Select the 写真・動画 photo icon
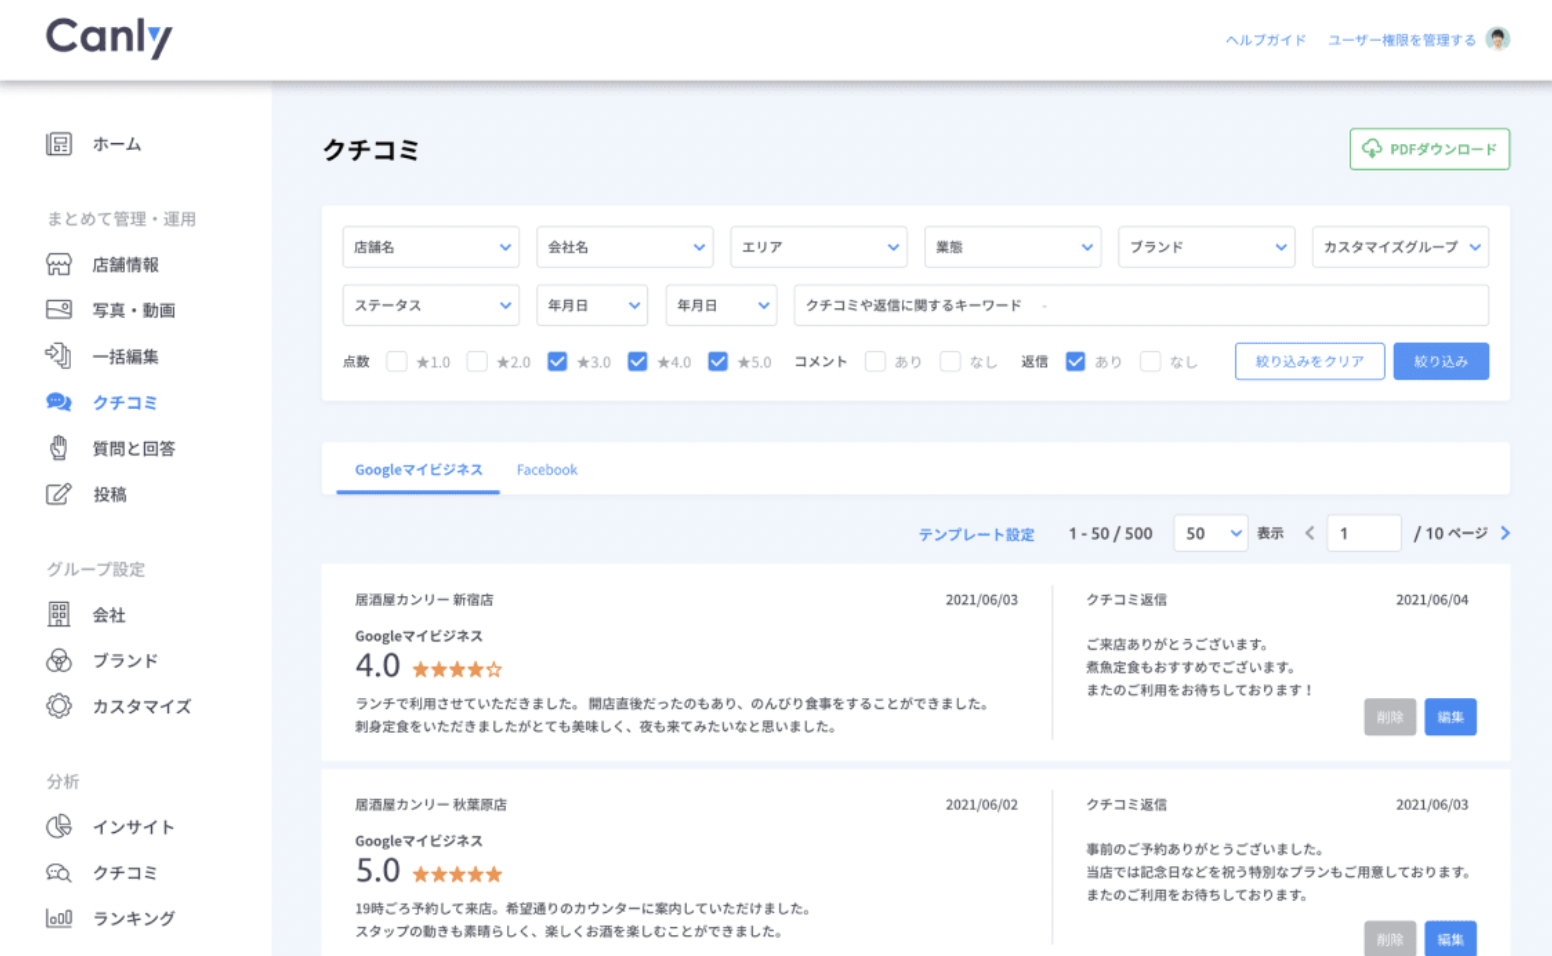 [x=59, y=310]
